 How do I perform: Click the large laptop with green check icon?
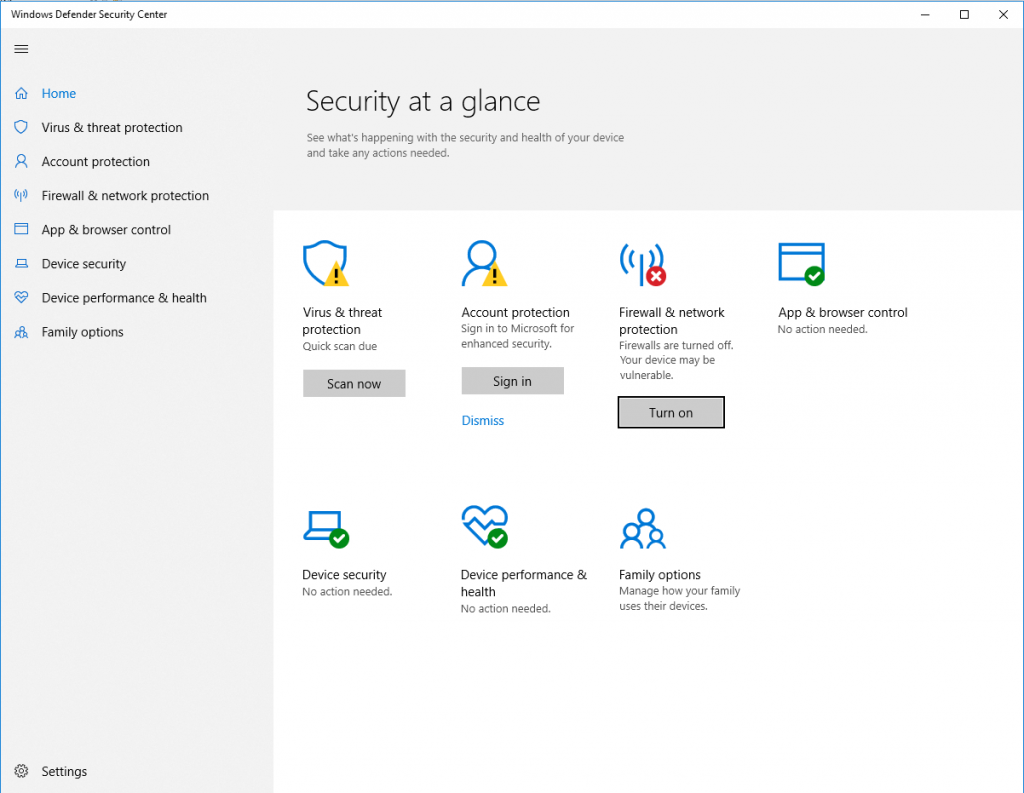[x=326, y=528]
